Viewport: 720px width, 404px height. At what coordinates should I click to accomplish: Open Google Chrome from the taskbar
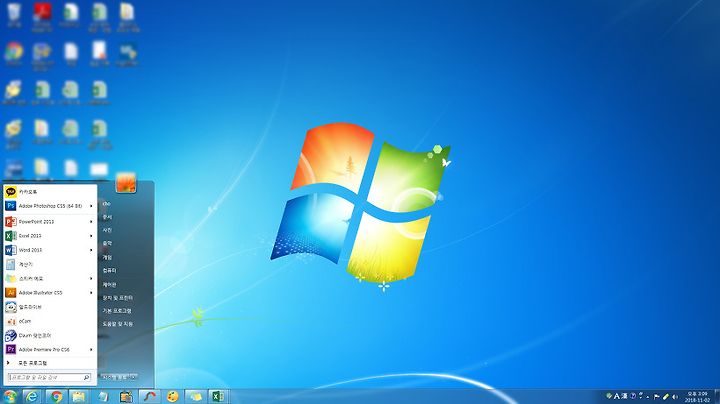tap(56, 396)
